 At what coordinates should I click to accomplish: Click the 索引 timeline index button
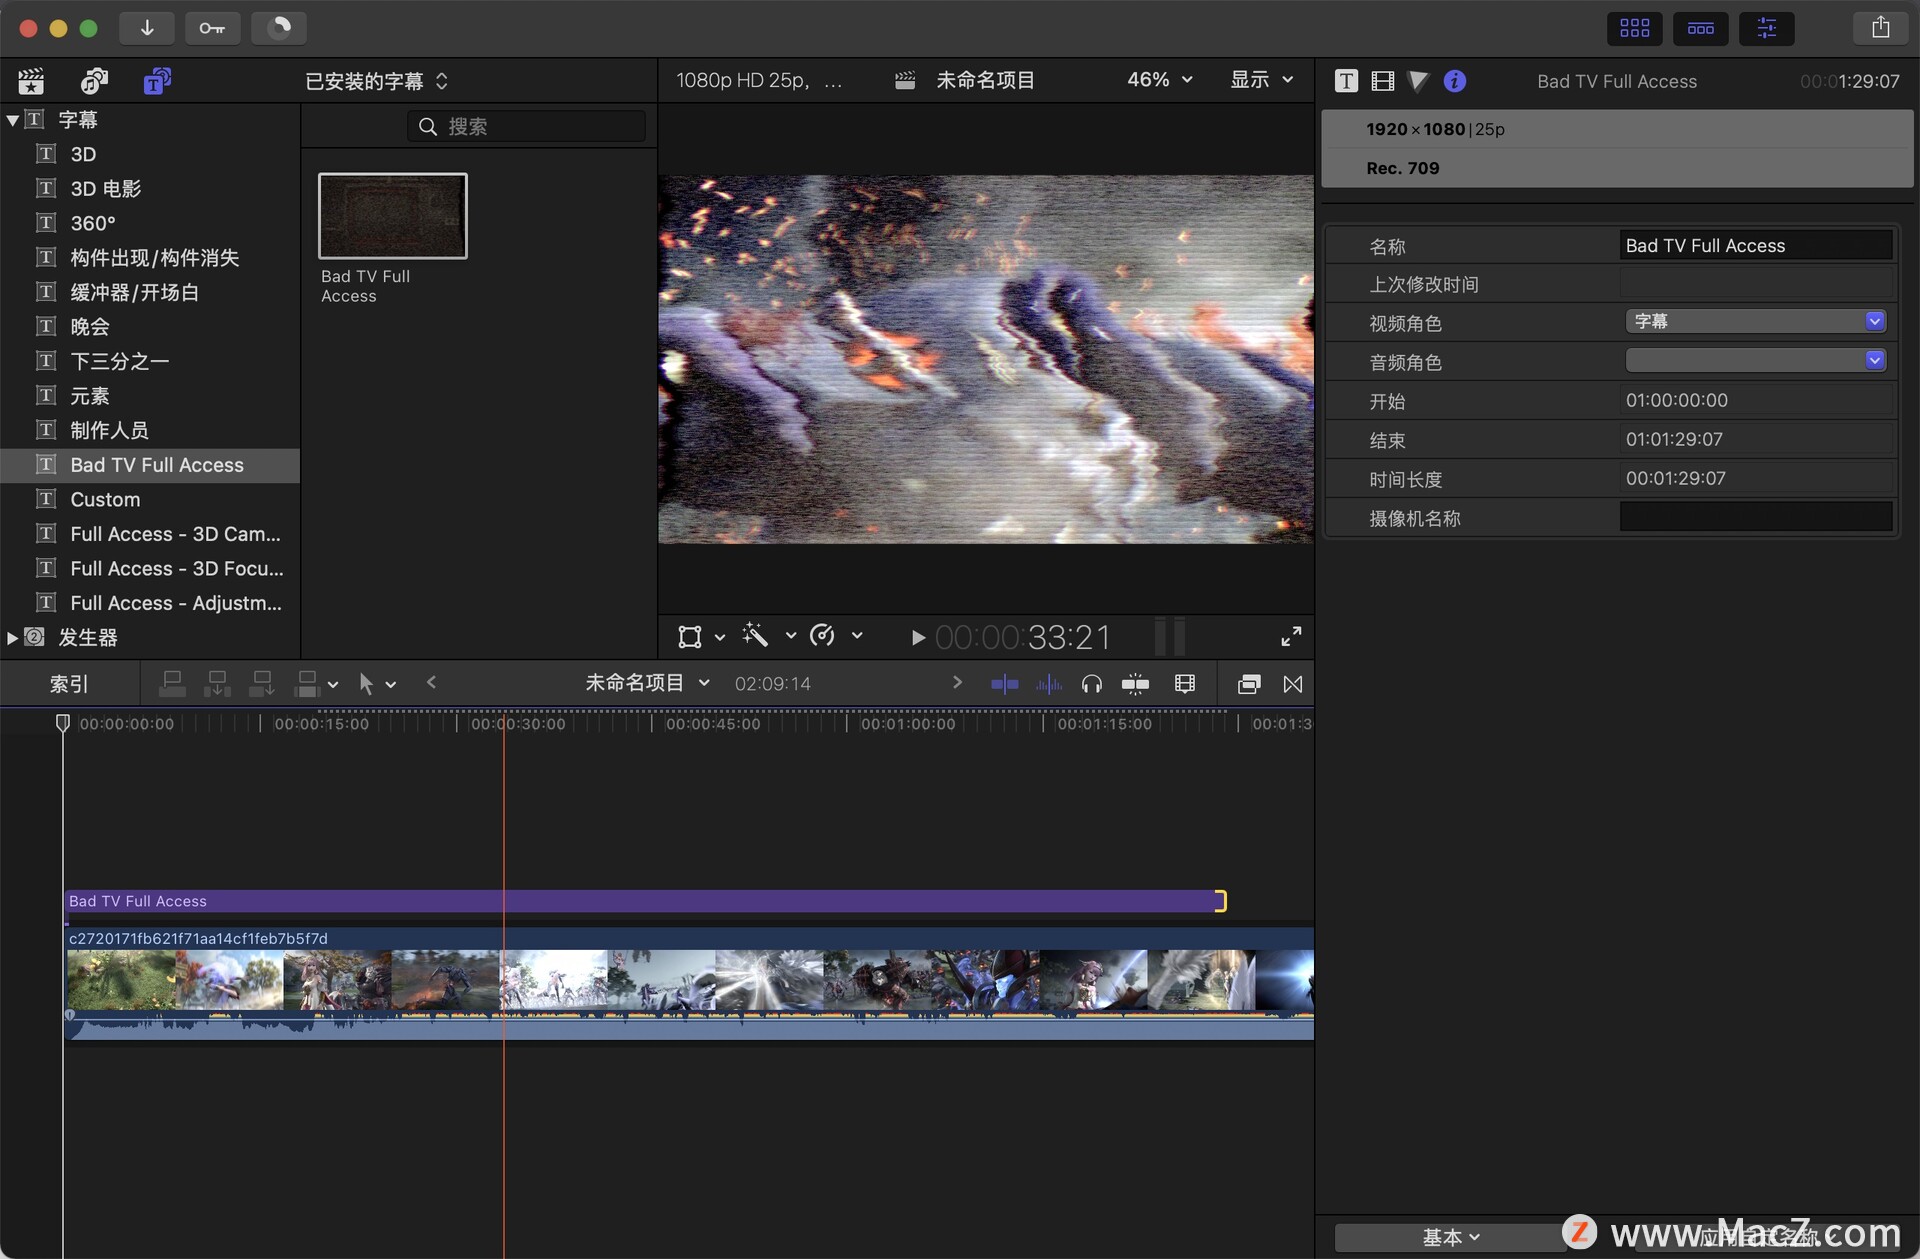tap(69, 684)
